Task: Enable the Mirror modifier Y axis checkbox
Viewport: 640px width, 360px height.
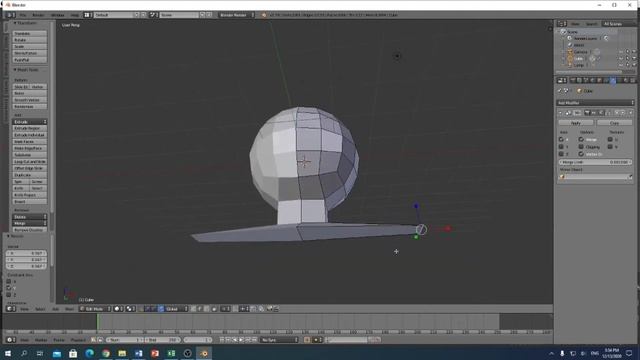Action: 561,147
